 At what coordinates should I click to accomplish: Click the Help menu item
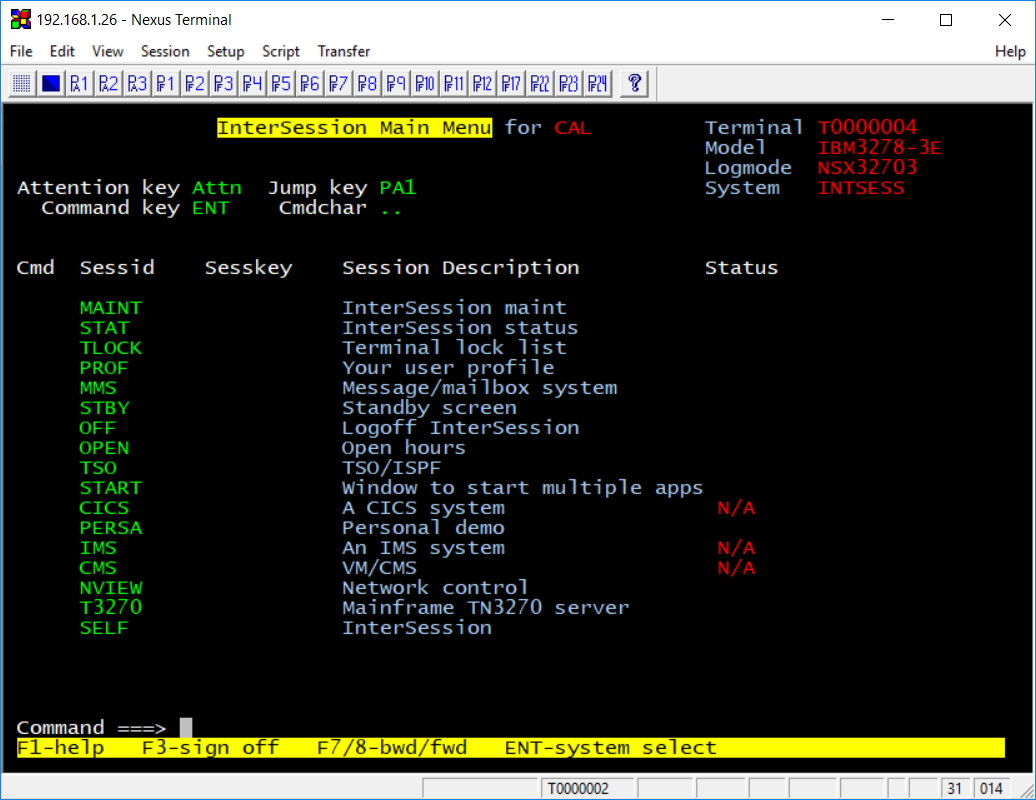click(1010, 51)
